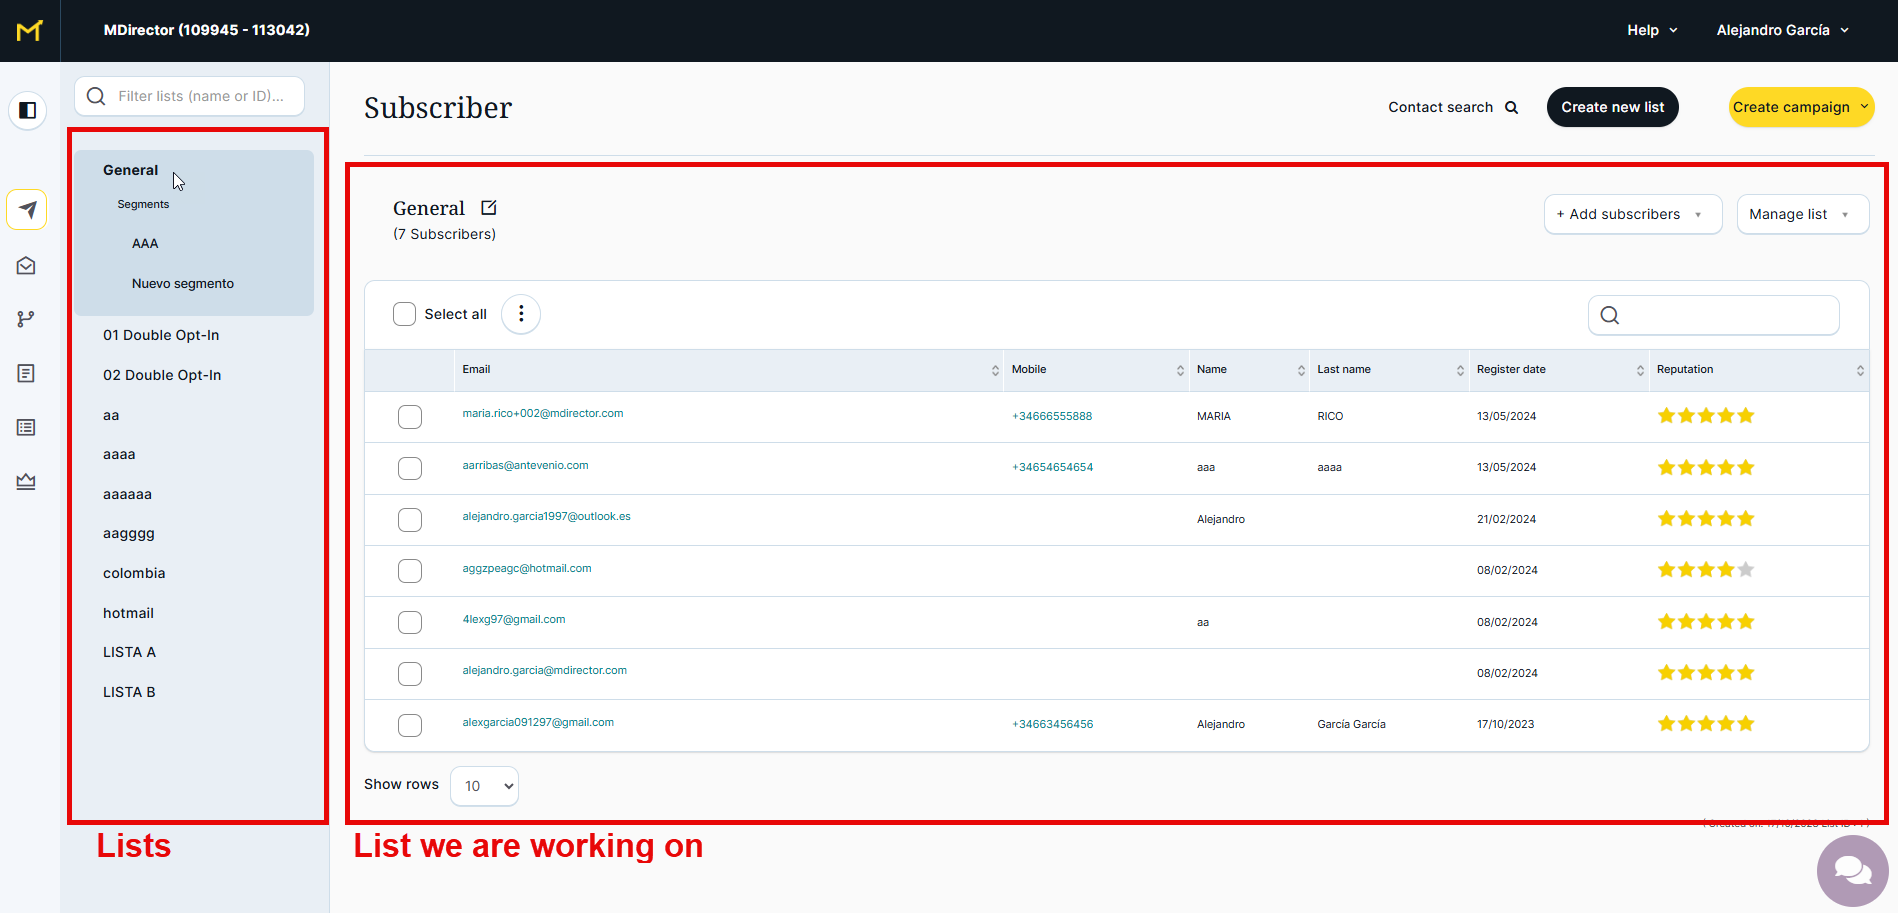Open the live chat bubble icon
The width and height of the screenshot is (1898, 913).
click(x=1852, y=871)
